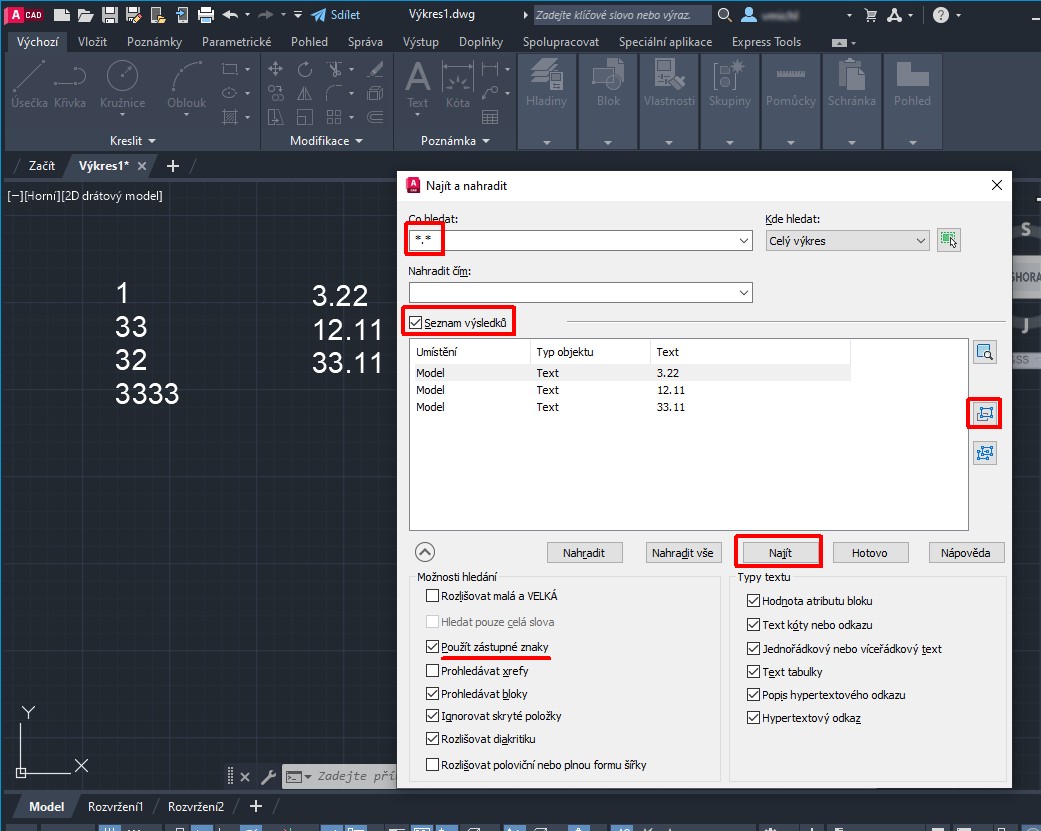
Task: Click the Text annotation tool icon
Action: [417, 77]
